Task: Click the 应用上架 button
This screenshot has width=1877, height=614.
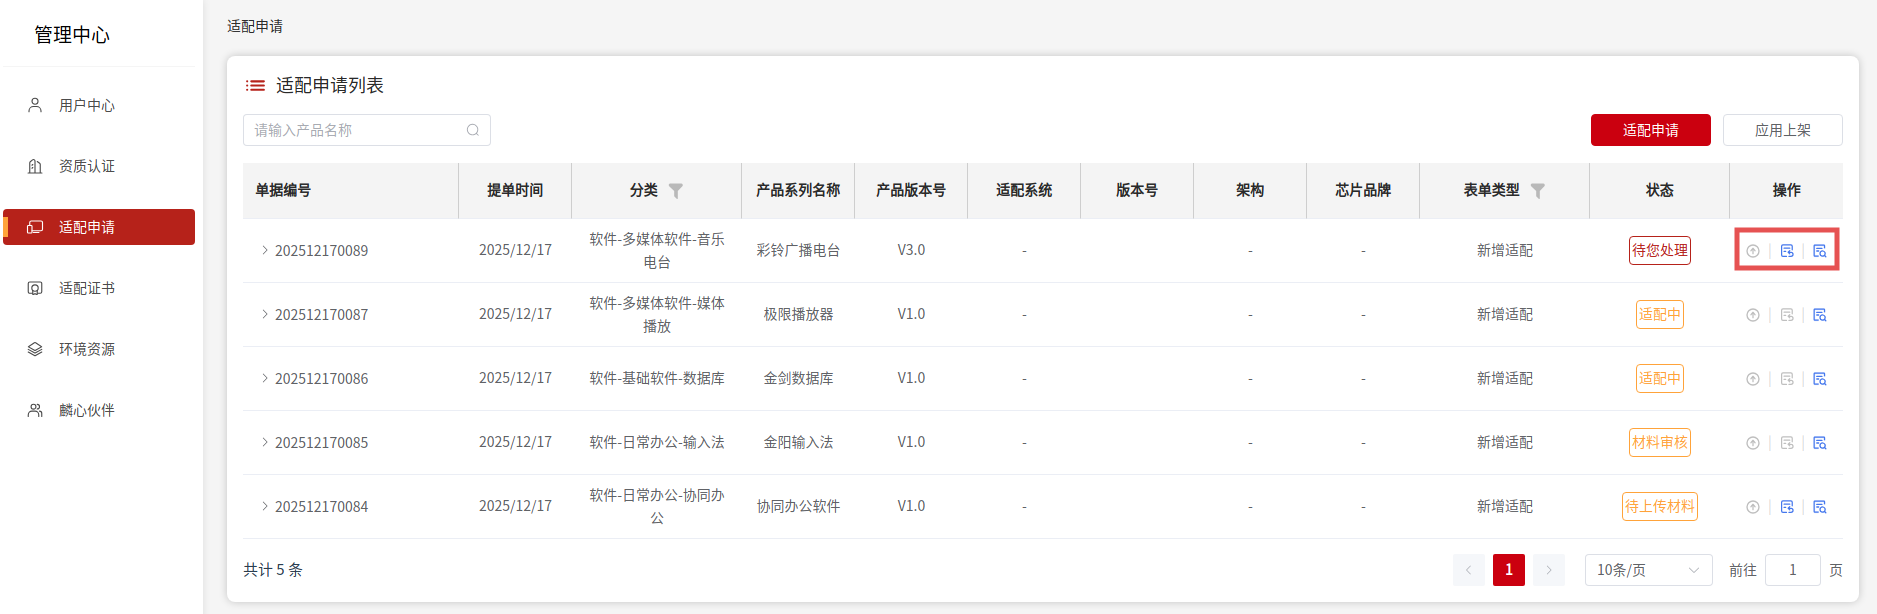Action: tap(1782, 130)
